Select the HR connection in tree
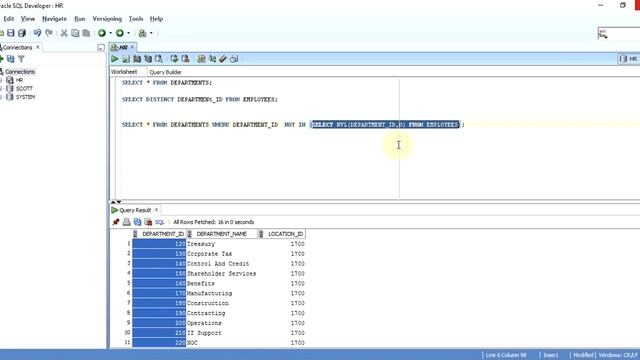Viewport: 640px width, 360px height. click(x=19, y=80)
